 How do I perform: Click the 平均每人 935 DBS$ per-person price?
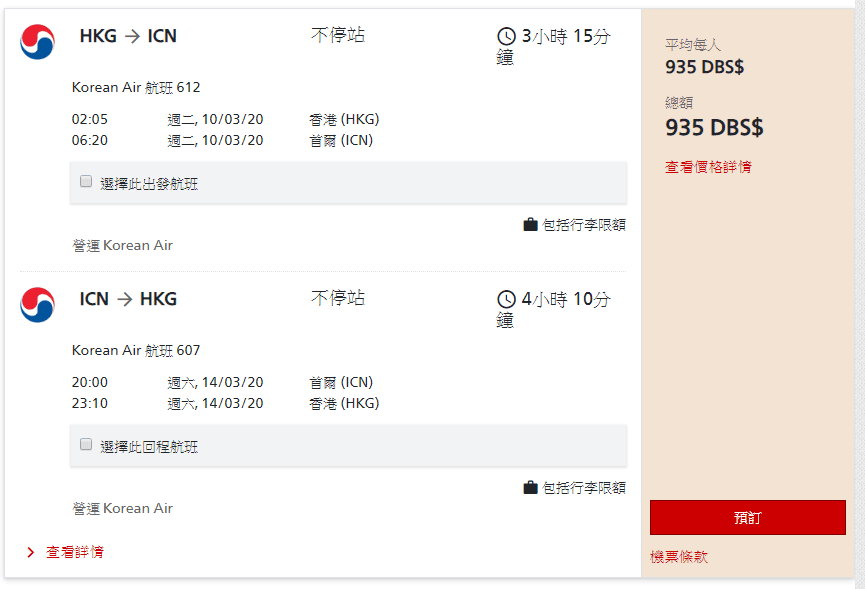tap(705, 68)
